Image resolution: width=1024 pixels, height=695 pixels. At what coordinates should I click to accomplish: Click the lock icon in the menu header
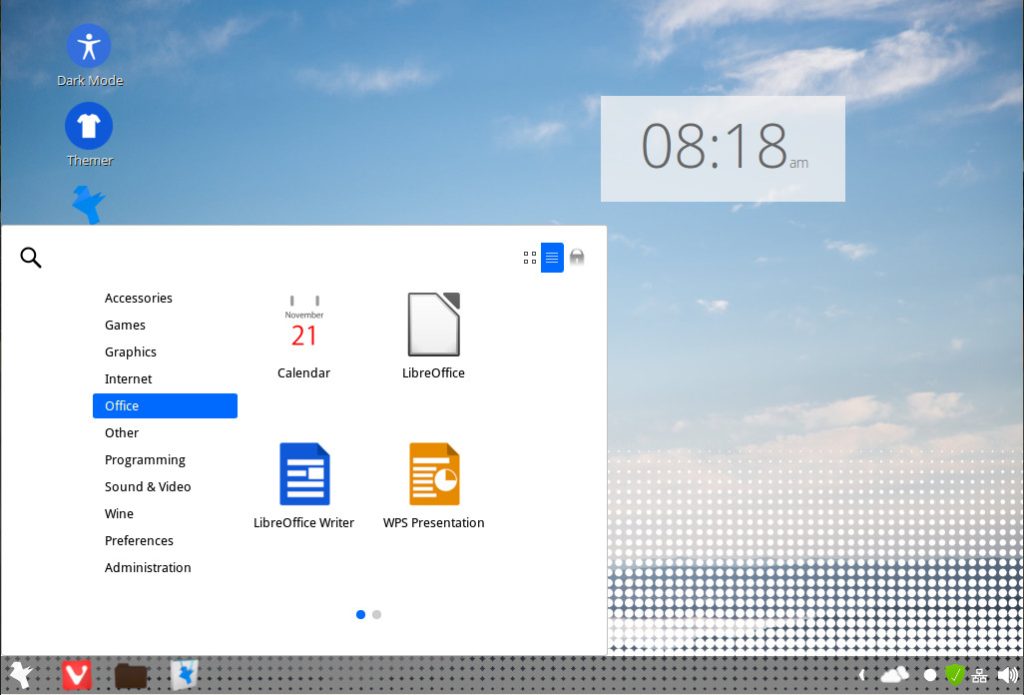pos(577,258)
